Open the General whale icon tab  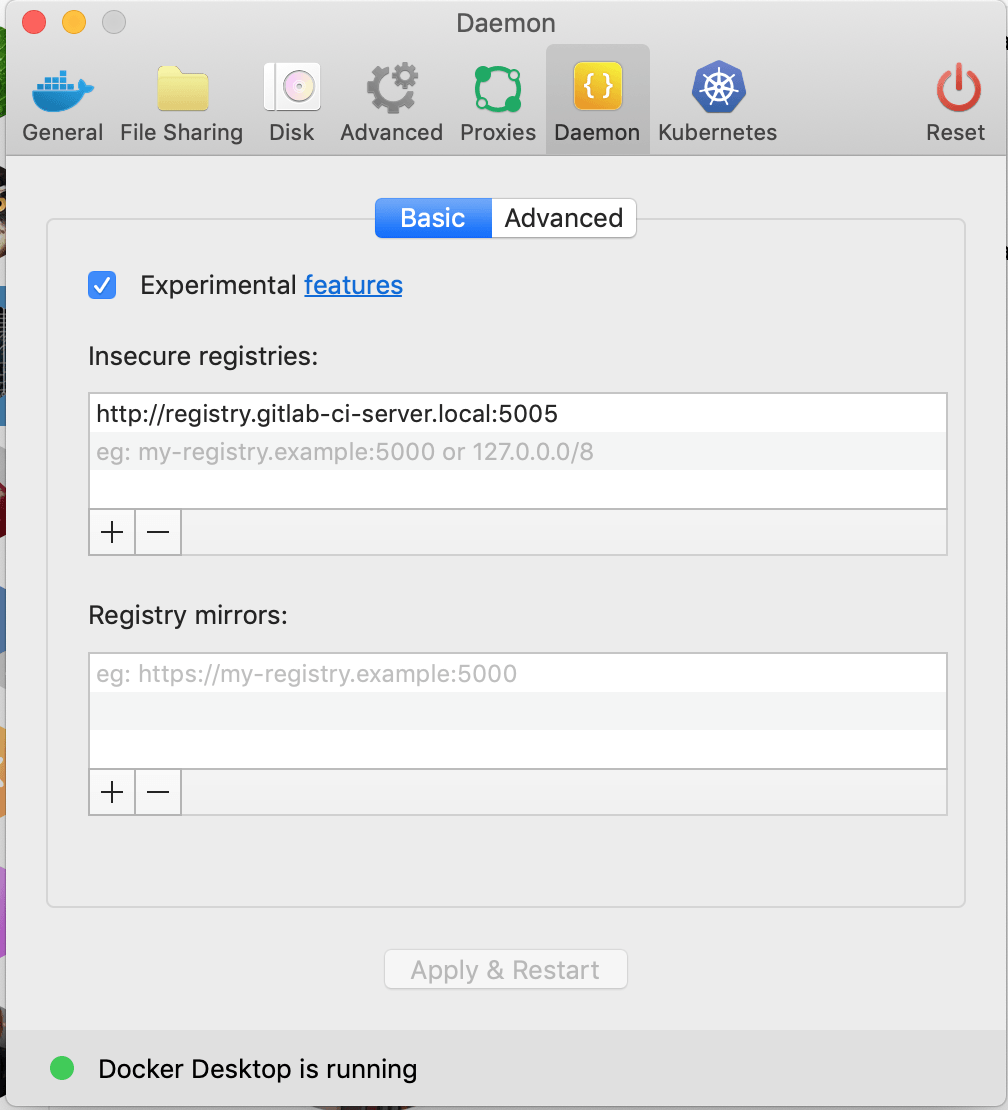(62, 102)
